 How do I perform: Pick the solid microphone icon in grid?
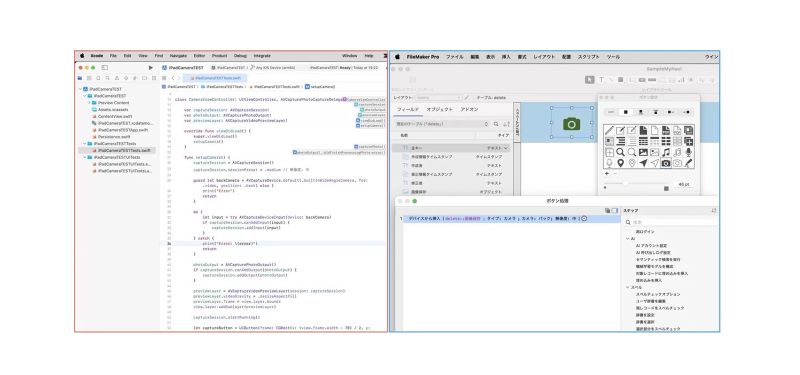click(x=688, y=152)
